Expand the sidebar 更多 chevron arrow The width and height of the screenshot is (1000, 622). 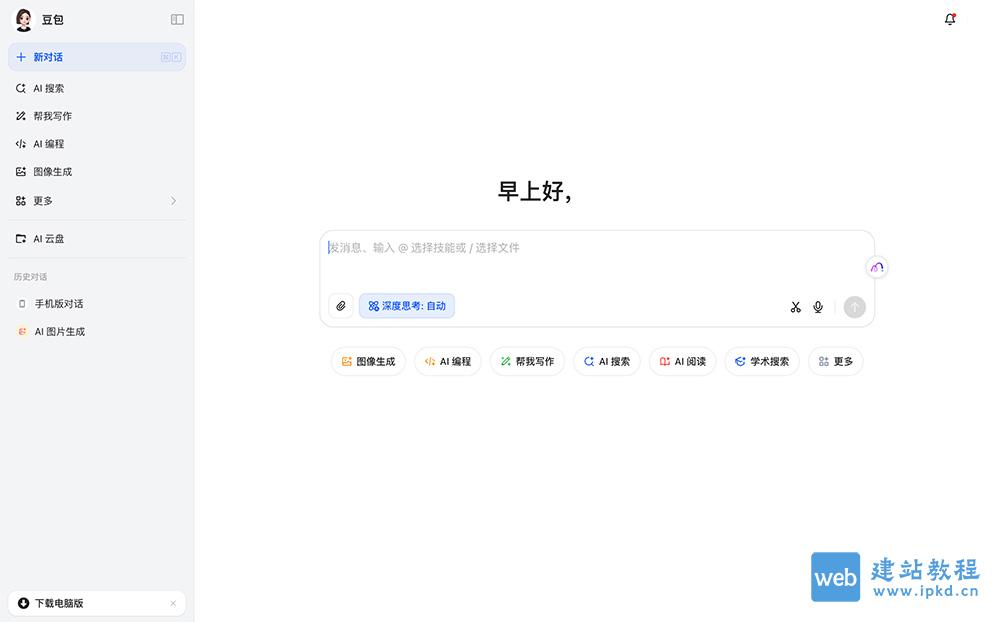(173, 201)
